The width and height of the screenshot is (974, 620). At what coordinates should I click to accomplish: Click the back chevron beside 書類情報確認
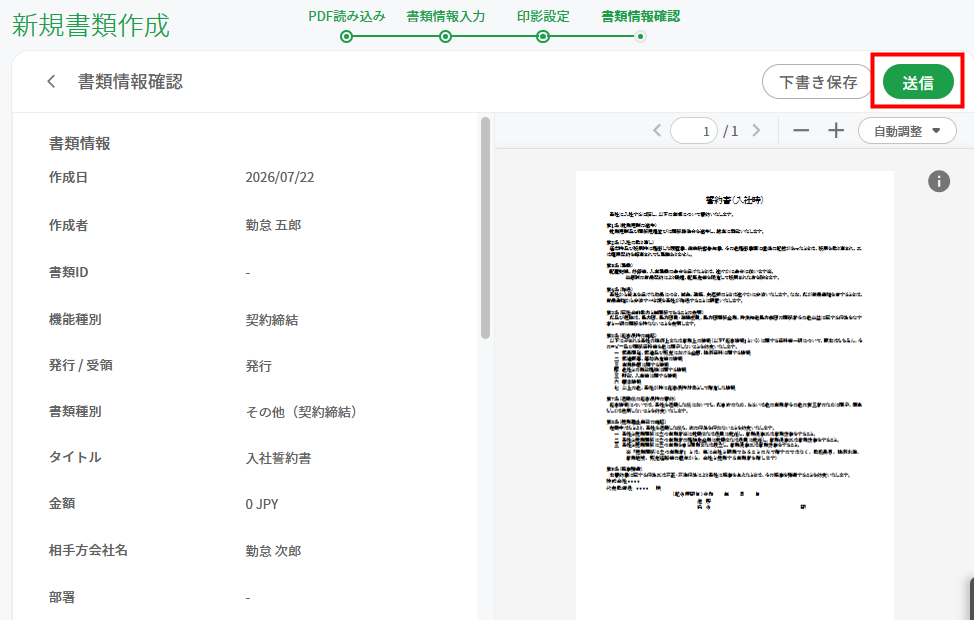click(52, 81)
